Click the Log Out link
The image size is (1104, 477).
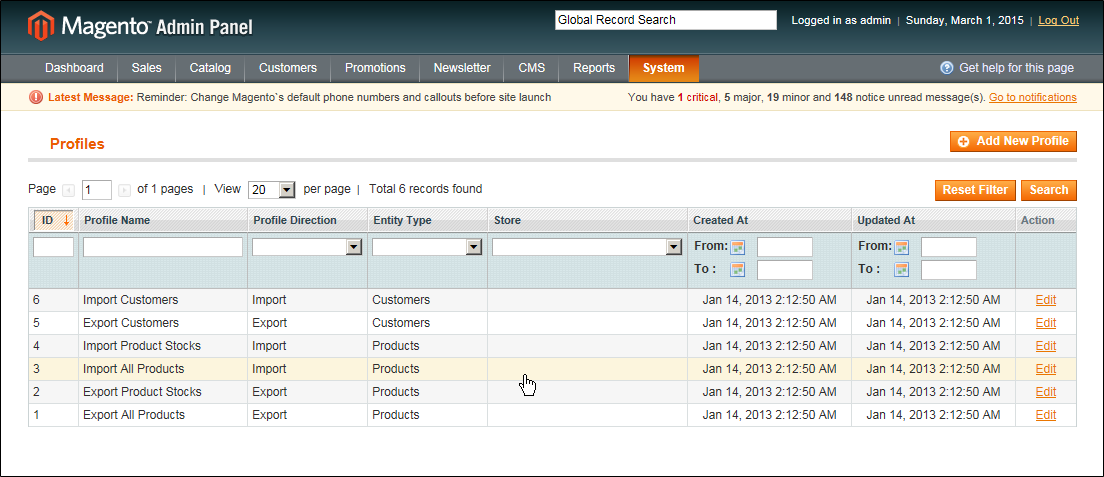[1058, 20]
